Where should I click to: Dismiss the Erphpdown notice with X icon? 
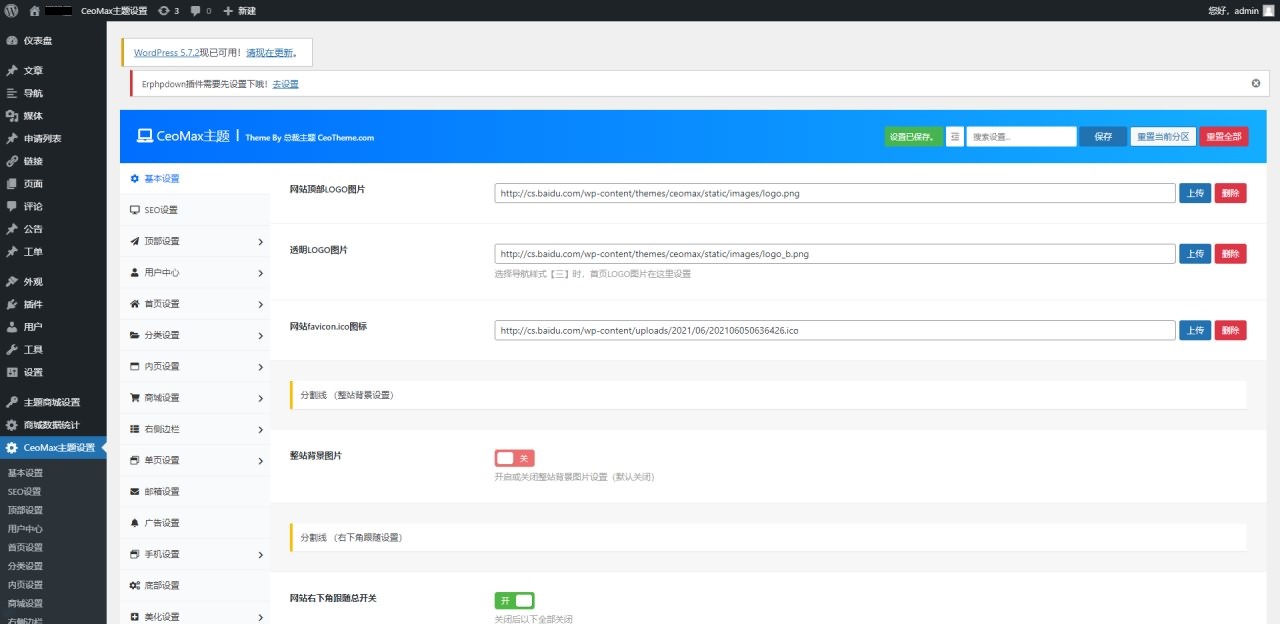point(1256,83)
